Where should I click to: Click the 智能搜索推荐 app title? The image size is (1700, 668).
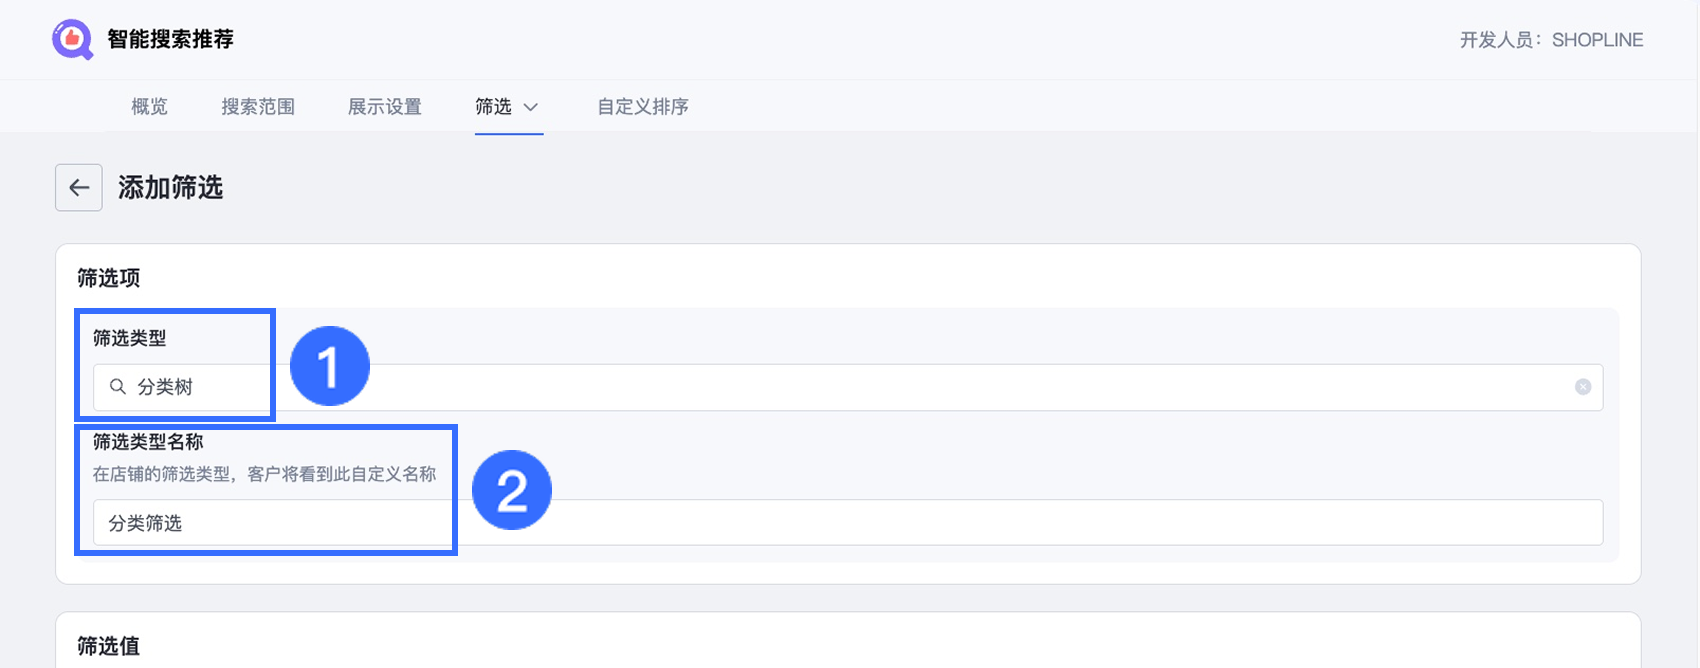click(x=171, y=40)
